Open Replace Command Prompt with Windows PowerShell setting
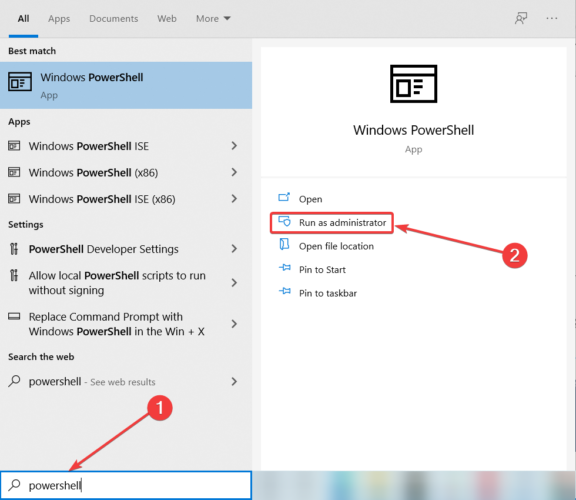Image resolution: width=576 pixels, height=500 pixels. pyautogui.click(x=126, y=324)
